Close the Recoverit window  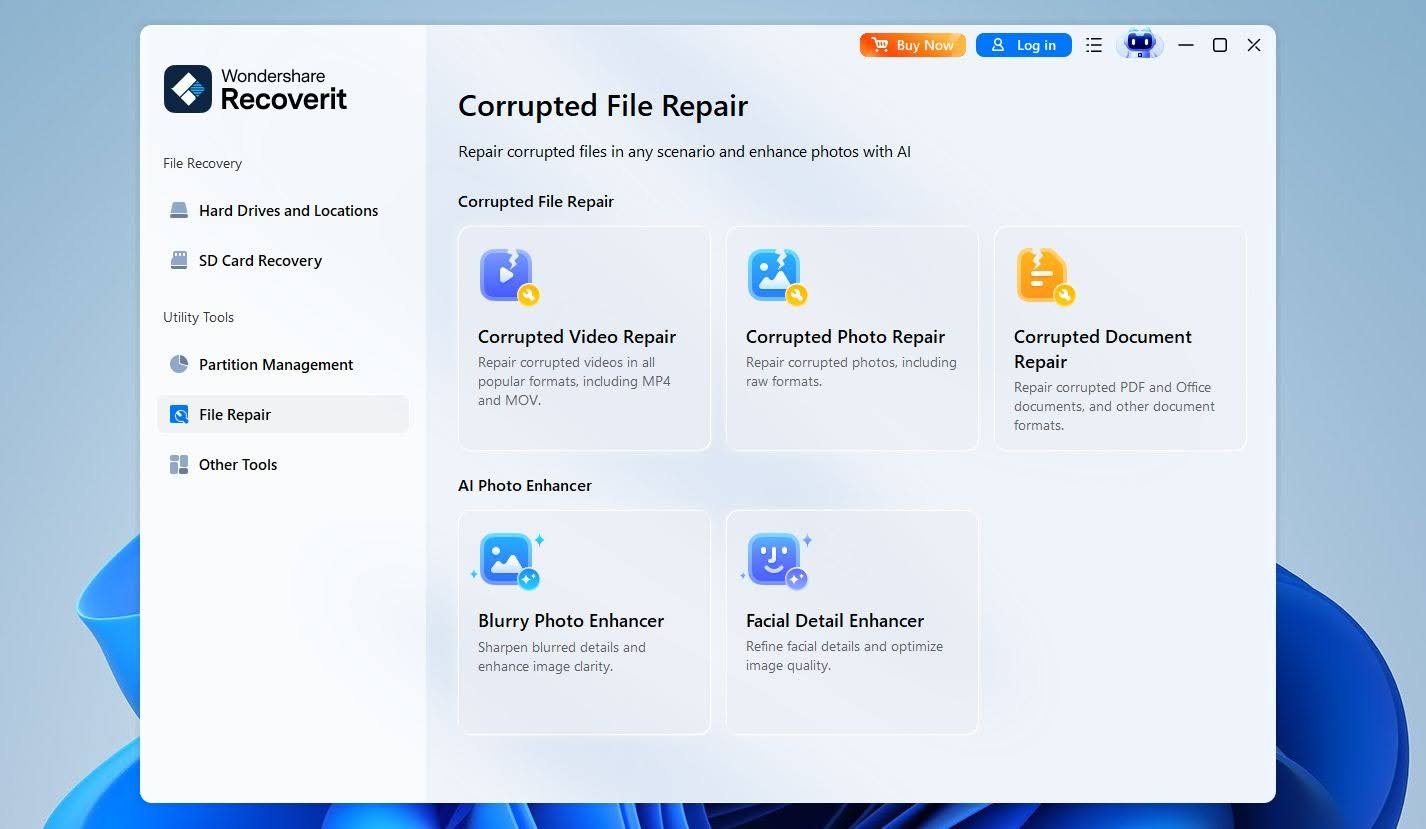click(1254, 45)
